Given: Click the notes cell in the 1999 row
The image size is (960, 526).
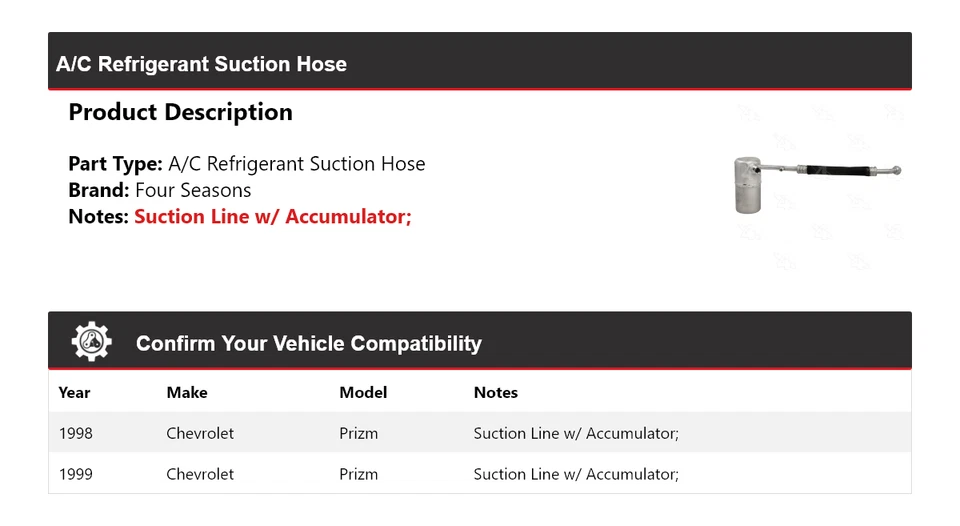Looking at the screenshot, I should click(x=576, y=474).
